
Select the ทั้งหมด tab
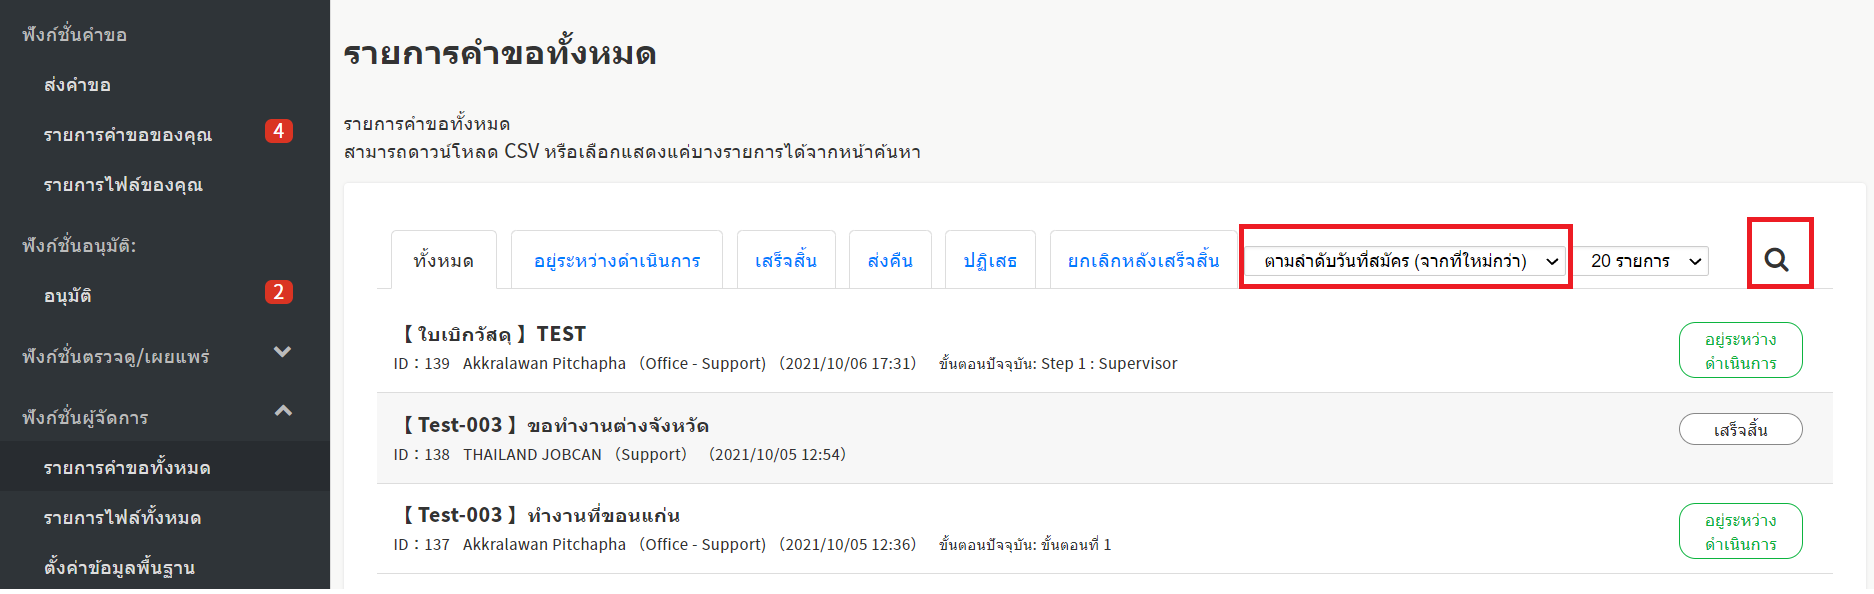[x=443, y=261]
